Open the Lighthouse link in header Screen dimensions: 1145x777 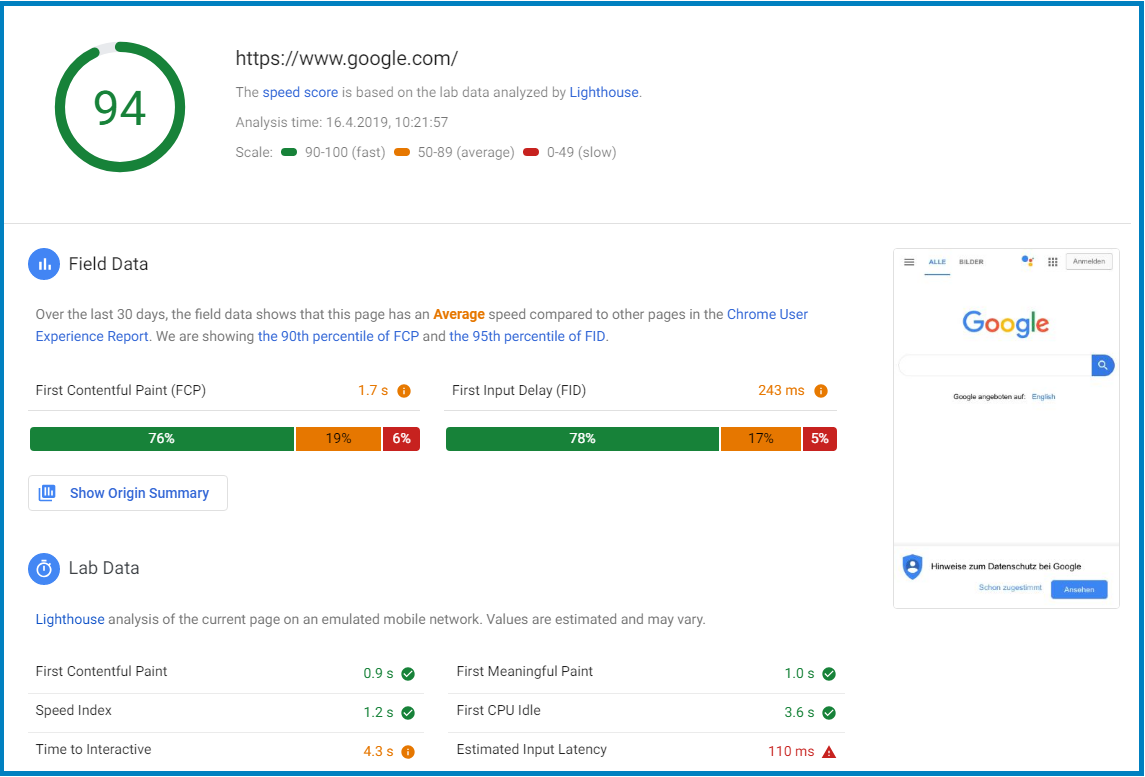(x=604, y=93)
